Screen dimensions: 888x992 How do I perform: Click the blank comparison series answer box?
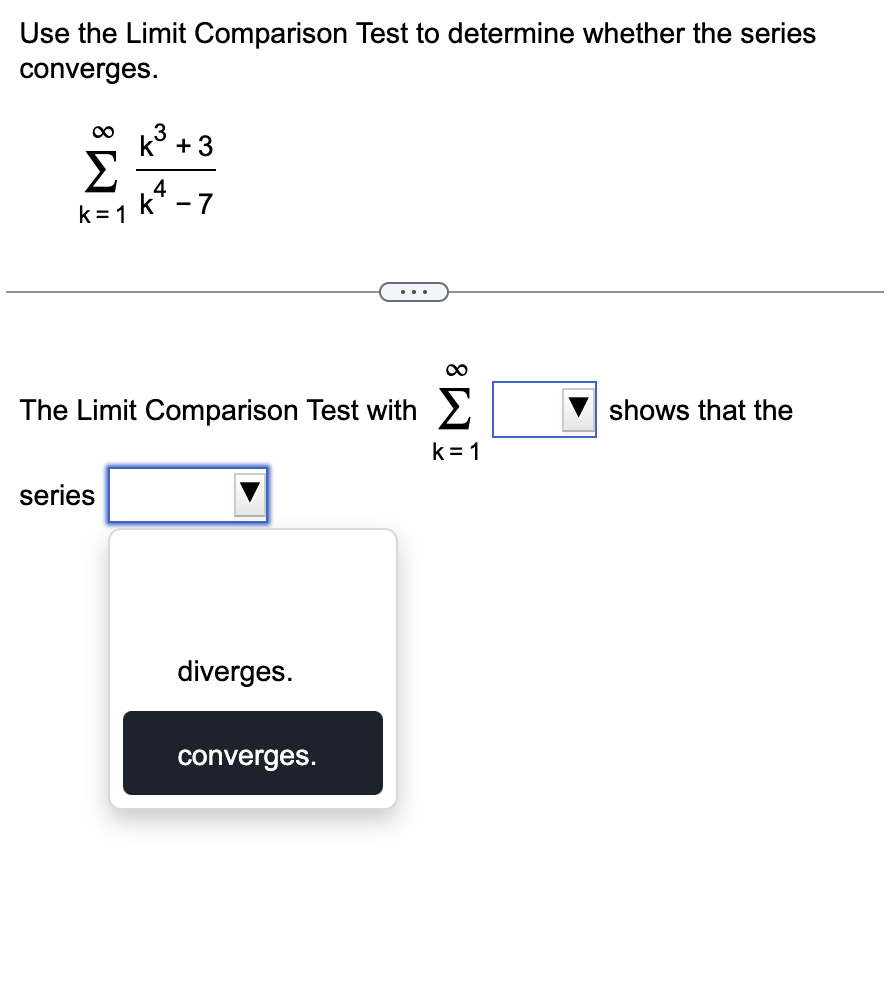click(x=544, y=409)
